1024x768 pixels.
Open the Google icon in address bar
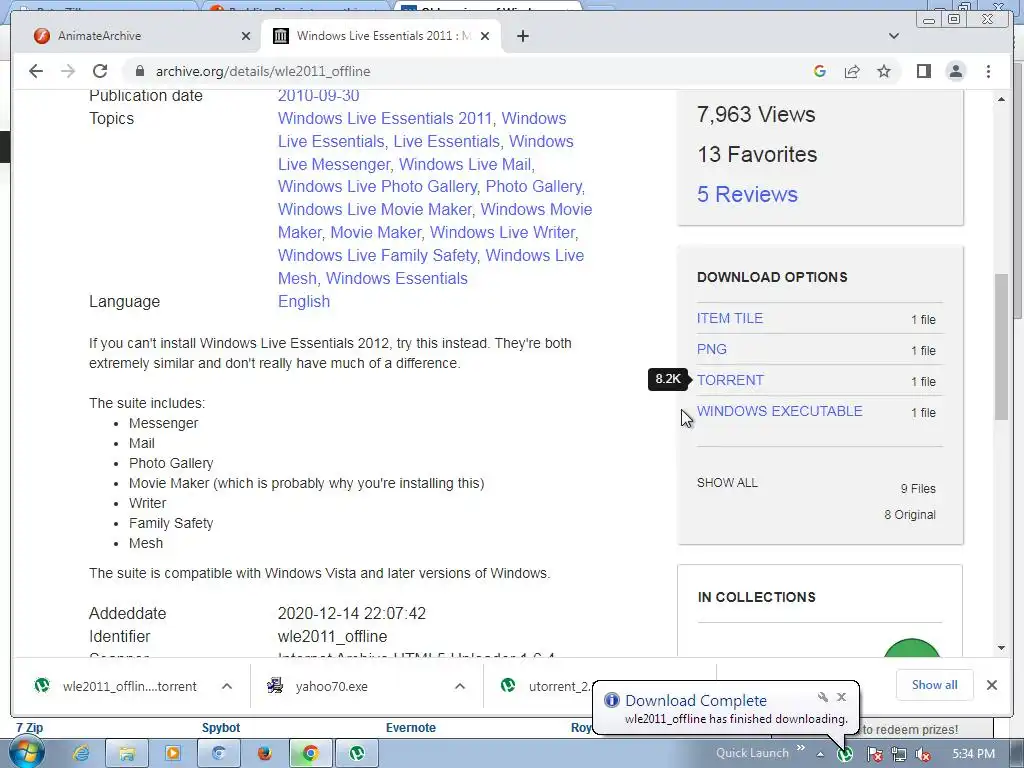tap(820, 71)
